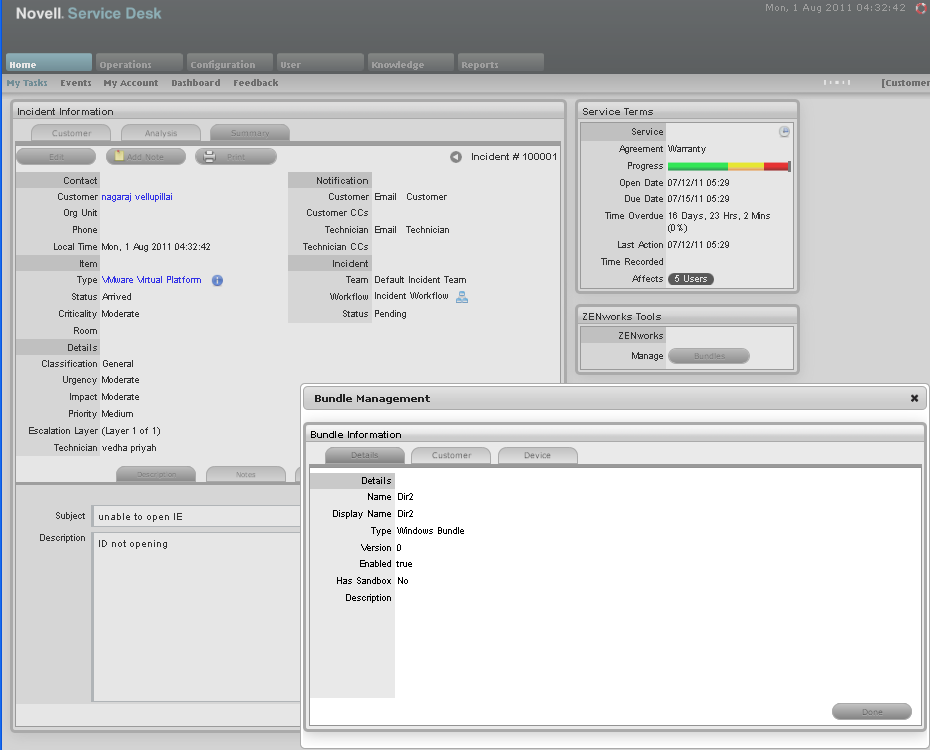
Task: Click the Print button with printer icon
Action: pyautogui.click(x=235, y=157)
